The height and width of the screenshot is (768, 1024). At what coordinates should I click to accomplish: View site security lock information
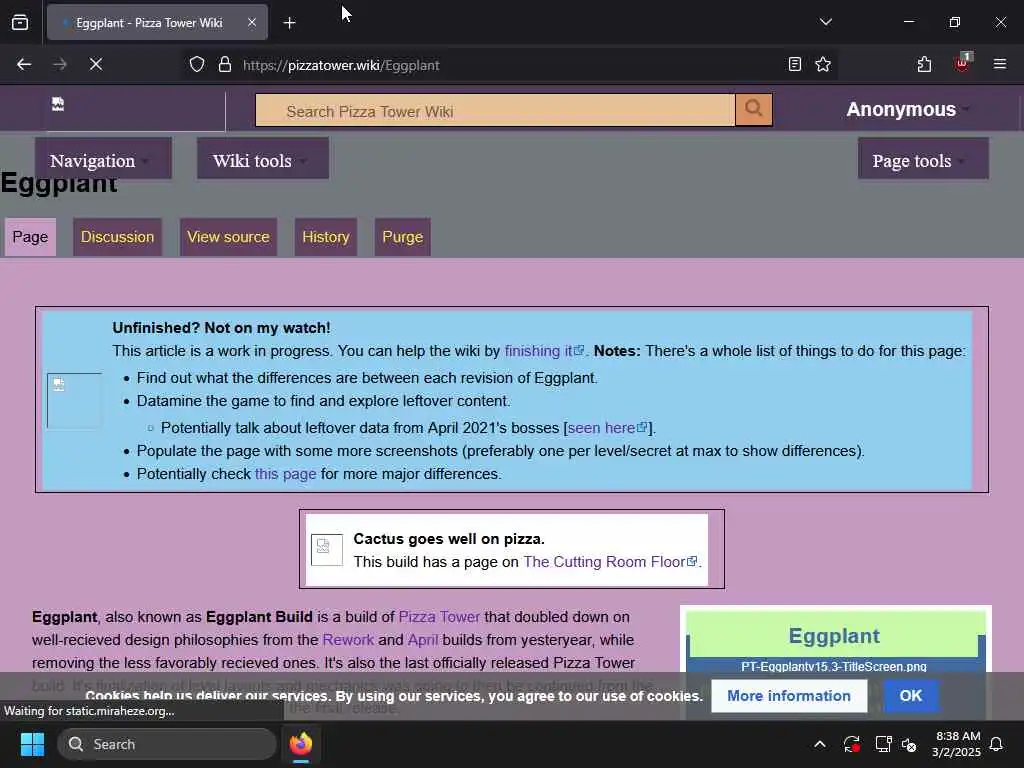coord(225,65)
